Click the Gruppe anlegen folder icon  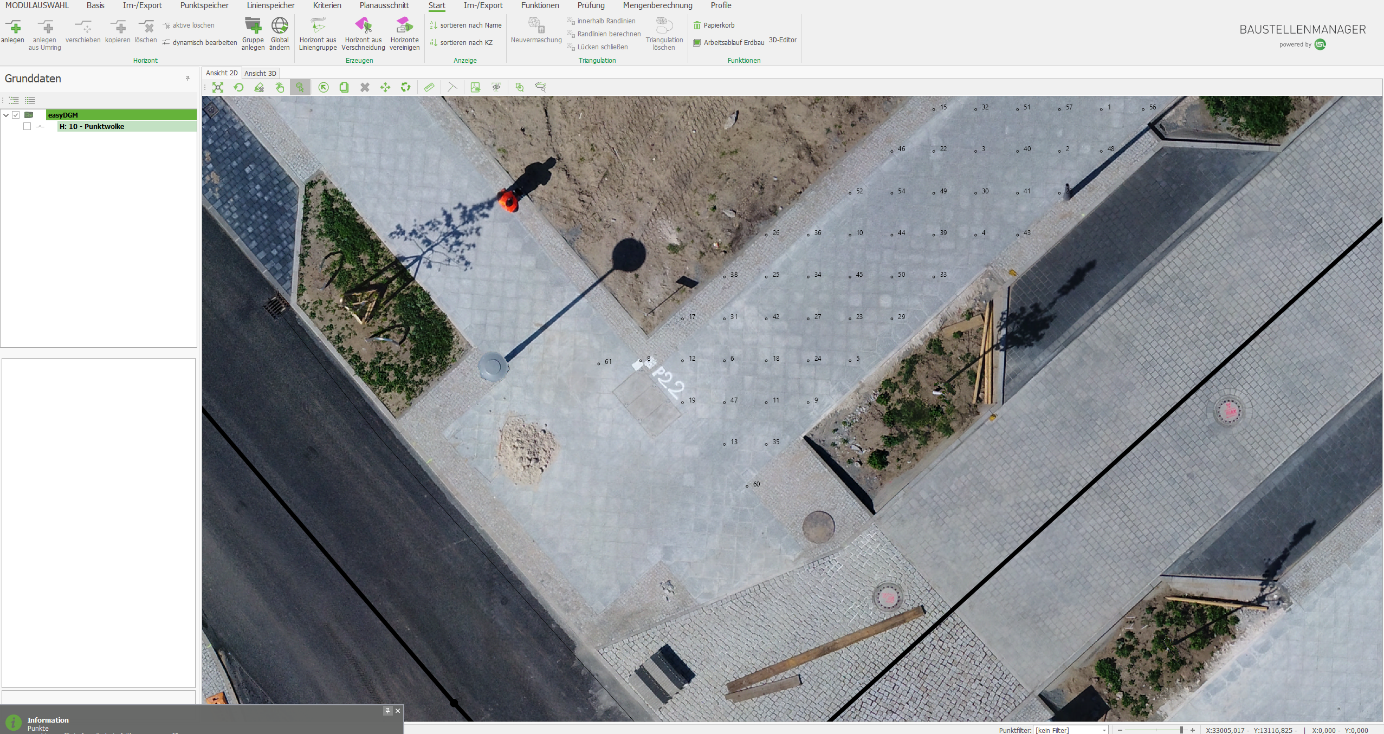[x=253, y=24]
